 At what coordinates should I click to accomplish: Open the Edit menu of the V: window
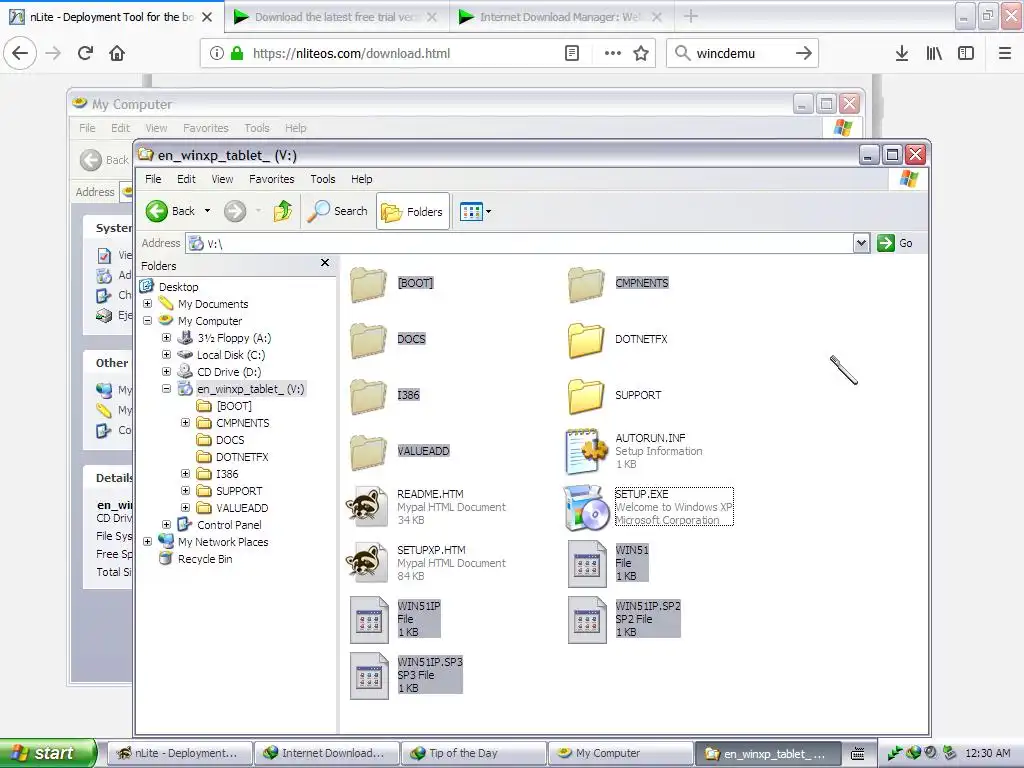click(x=186, y=179)
